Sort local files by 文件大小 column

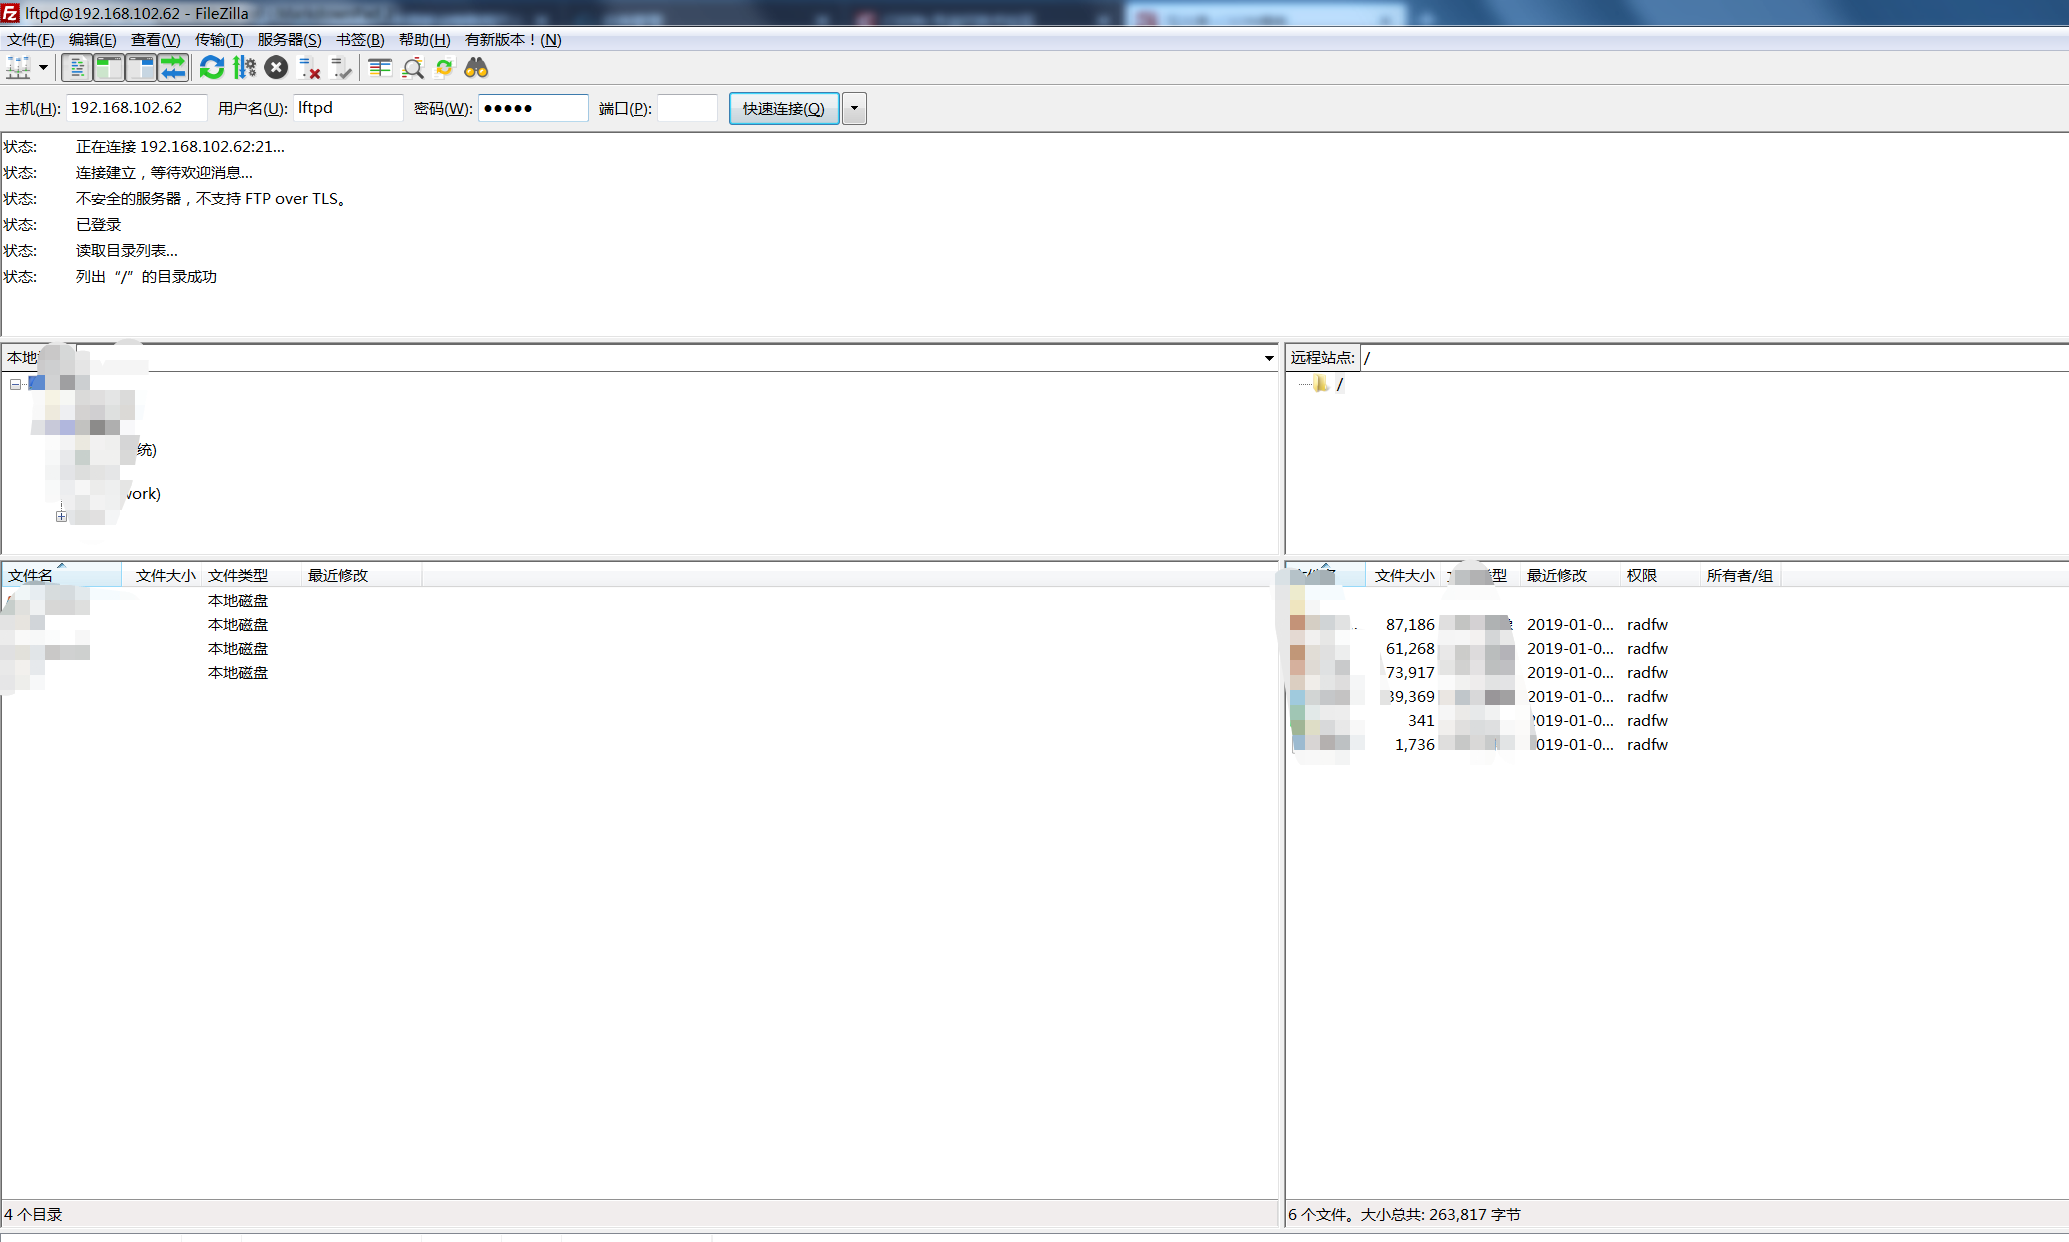click(161, 575)
